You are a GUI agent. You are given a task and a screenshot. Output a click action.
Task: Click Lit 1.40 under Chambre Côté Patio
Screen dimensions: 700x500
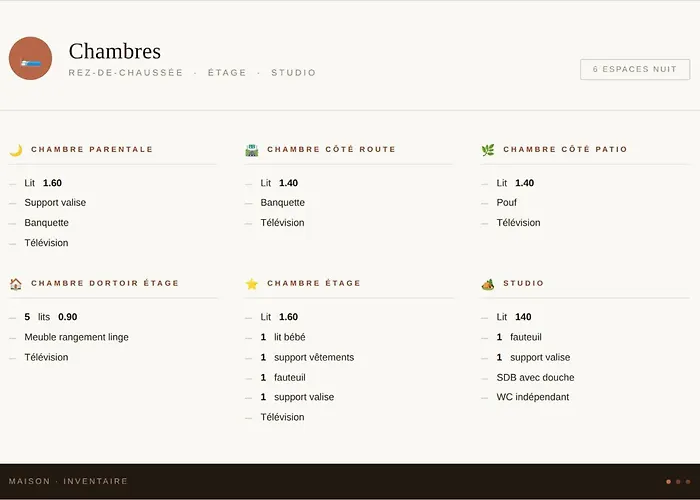click(x=515, y=183)
